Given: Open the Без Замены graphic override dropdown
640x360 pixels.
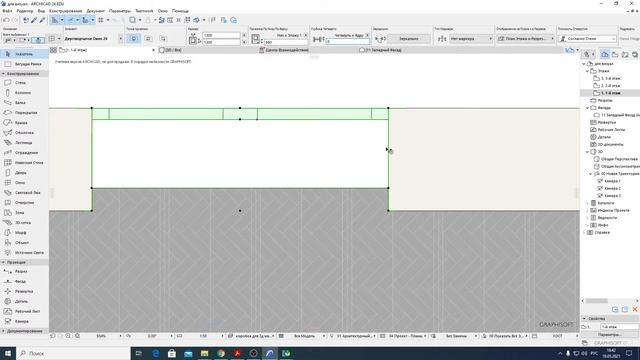Looking at the screenshot, I should (x=456, y=336).
